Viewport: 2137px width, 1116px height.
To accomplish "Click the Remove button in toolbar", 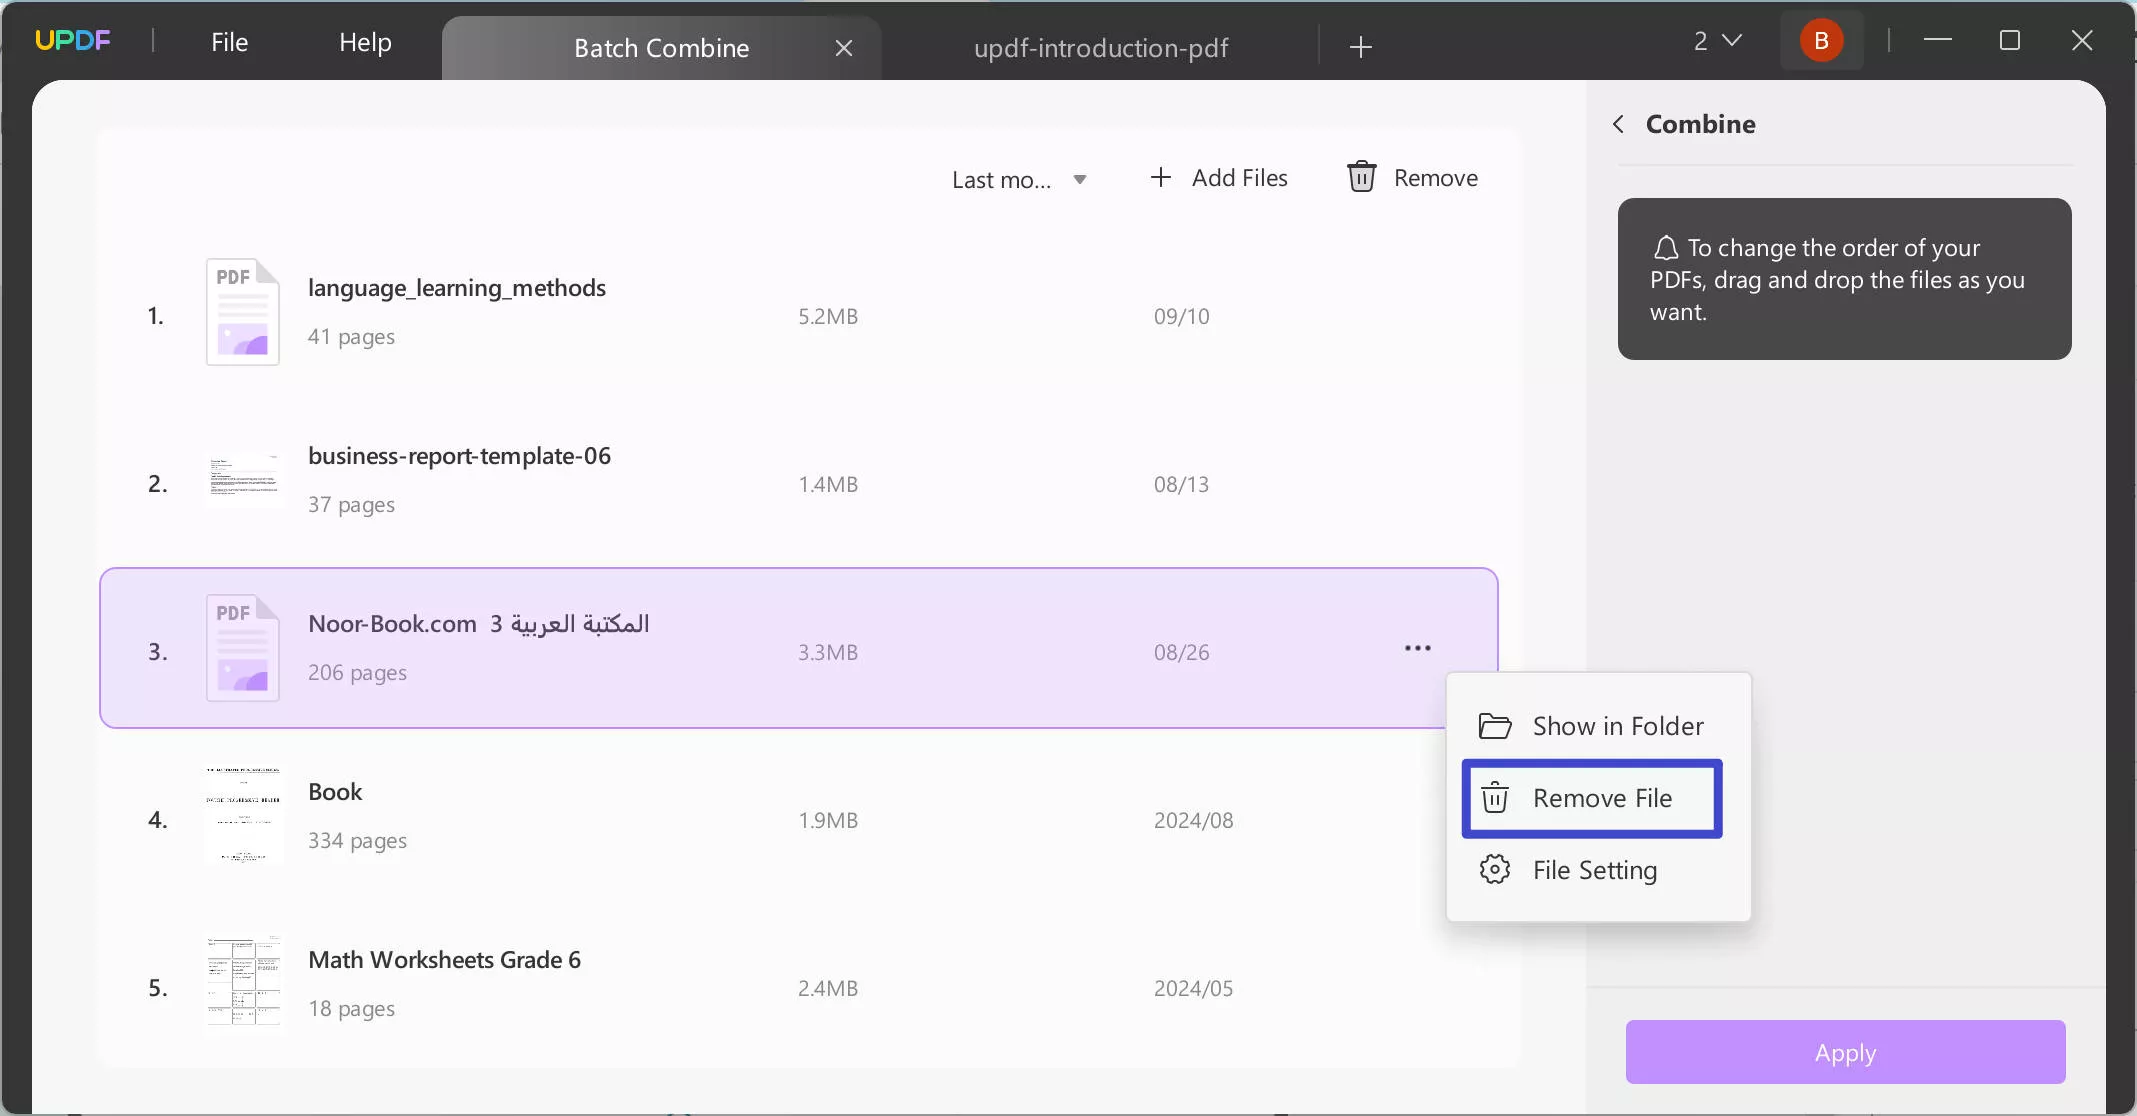I will pos(1412,178).
